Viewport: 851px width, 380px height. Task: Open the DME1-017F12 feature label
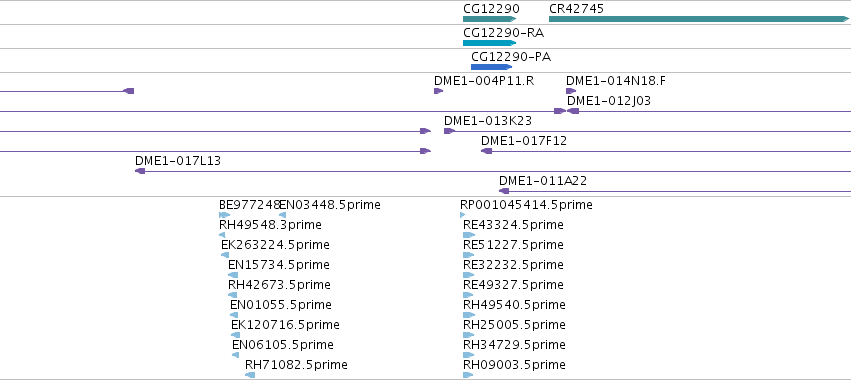[524, 141]
